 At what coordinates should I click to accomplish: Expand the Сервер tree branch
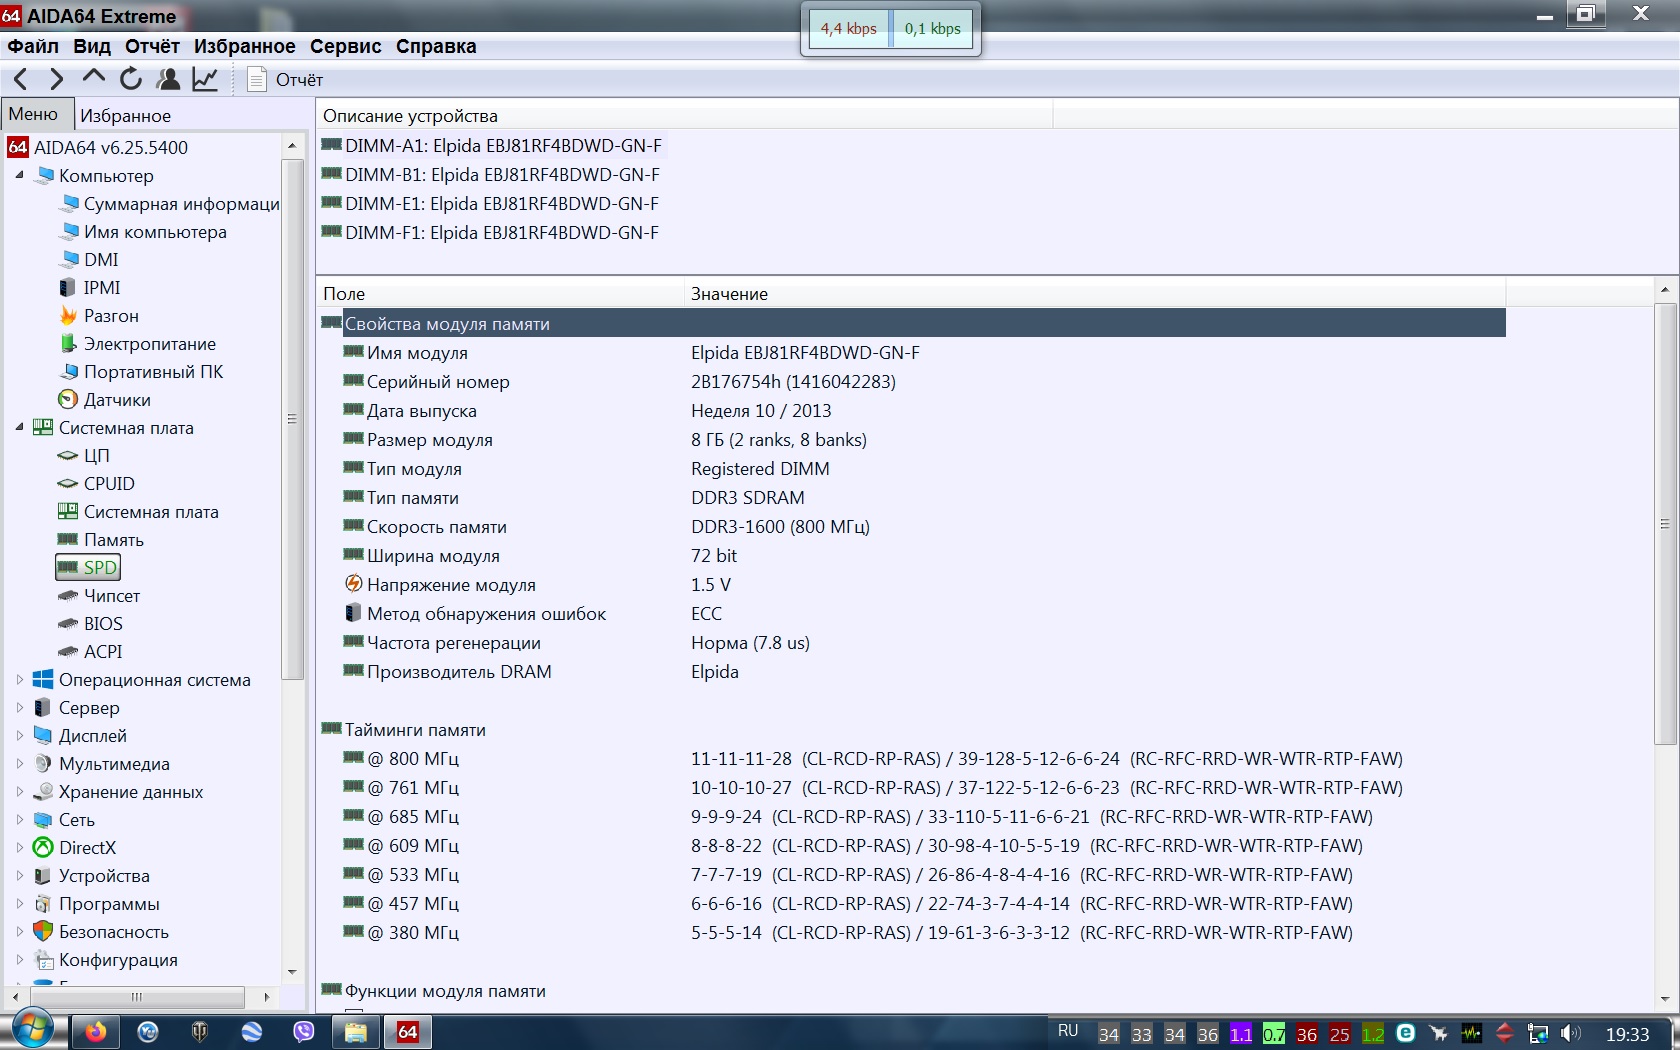click(x=19, y=707)
